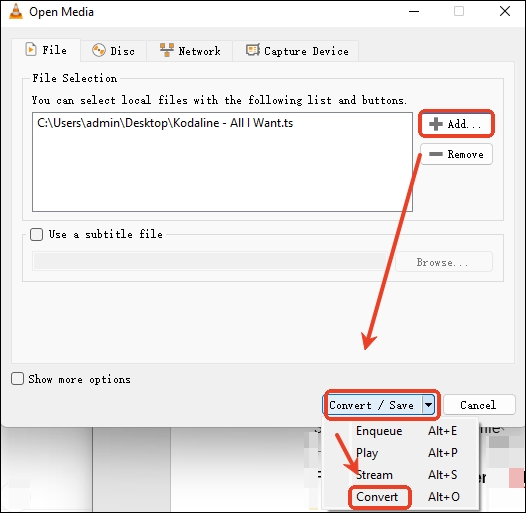
Task: Choose Convert from the dropdown menu
Action: (x=400, y=497)
